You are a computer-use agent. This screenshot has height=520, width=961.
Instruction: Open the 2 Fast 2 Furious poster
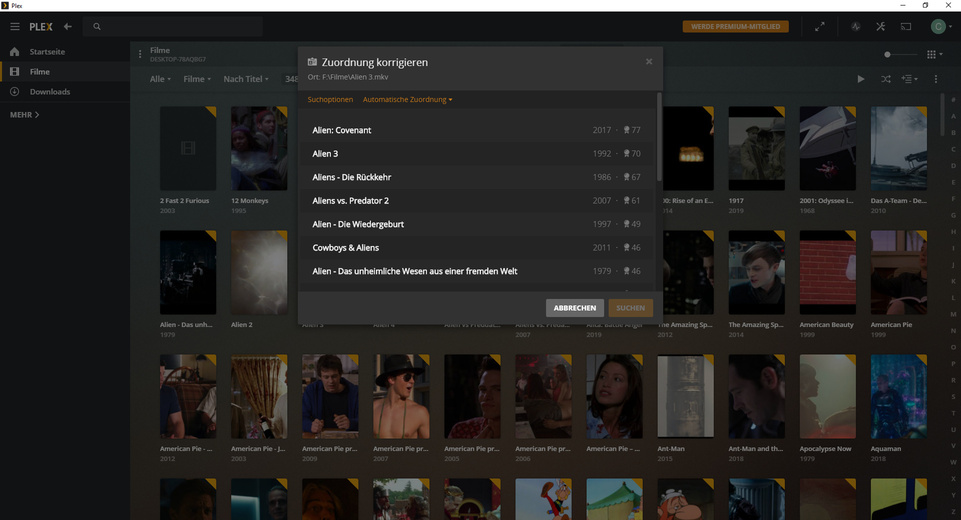point(188,148)
